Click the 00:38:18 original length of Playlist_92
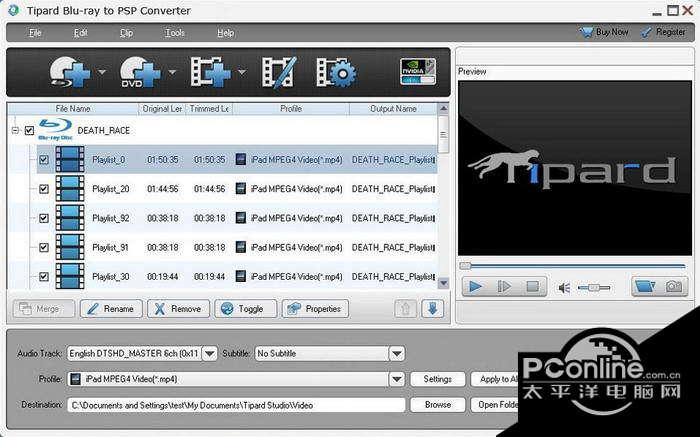The height and width of the screenshot is (437, 700). tap(162, 218)
